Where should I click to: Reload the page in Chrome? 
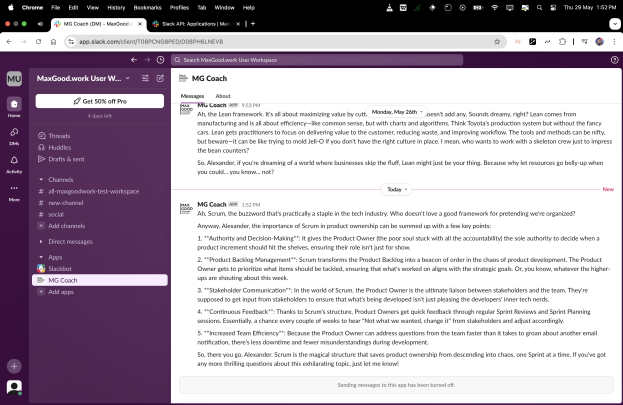pos(38,42)
